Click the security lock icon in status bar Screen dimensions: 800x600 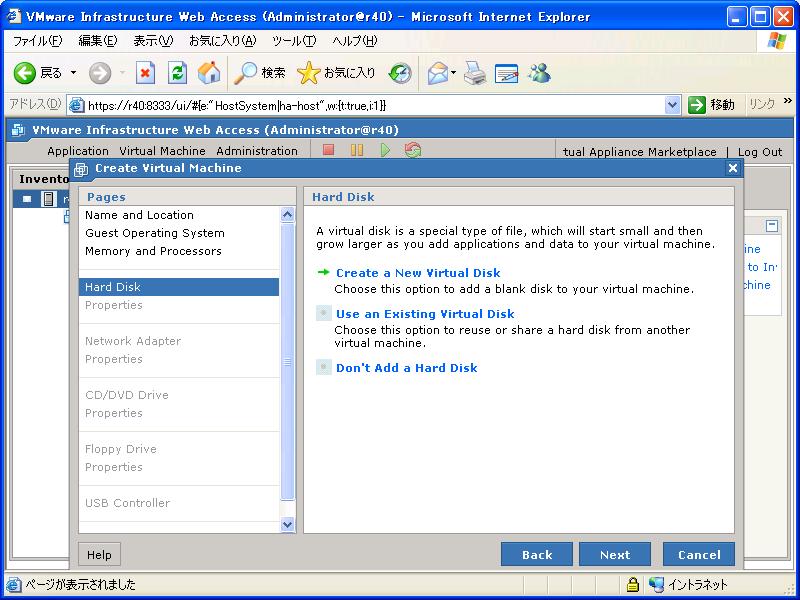(633, 584)
